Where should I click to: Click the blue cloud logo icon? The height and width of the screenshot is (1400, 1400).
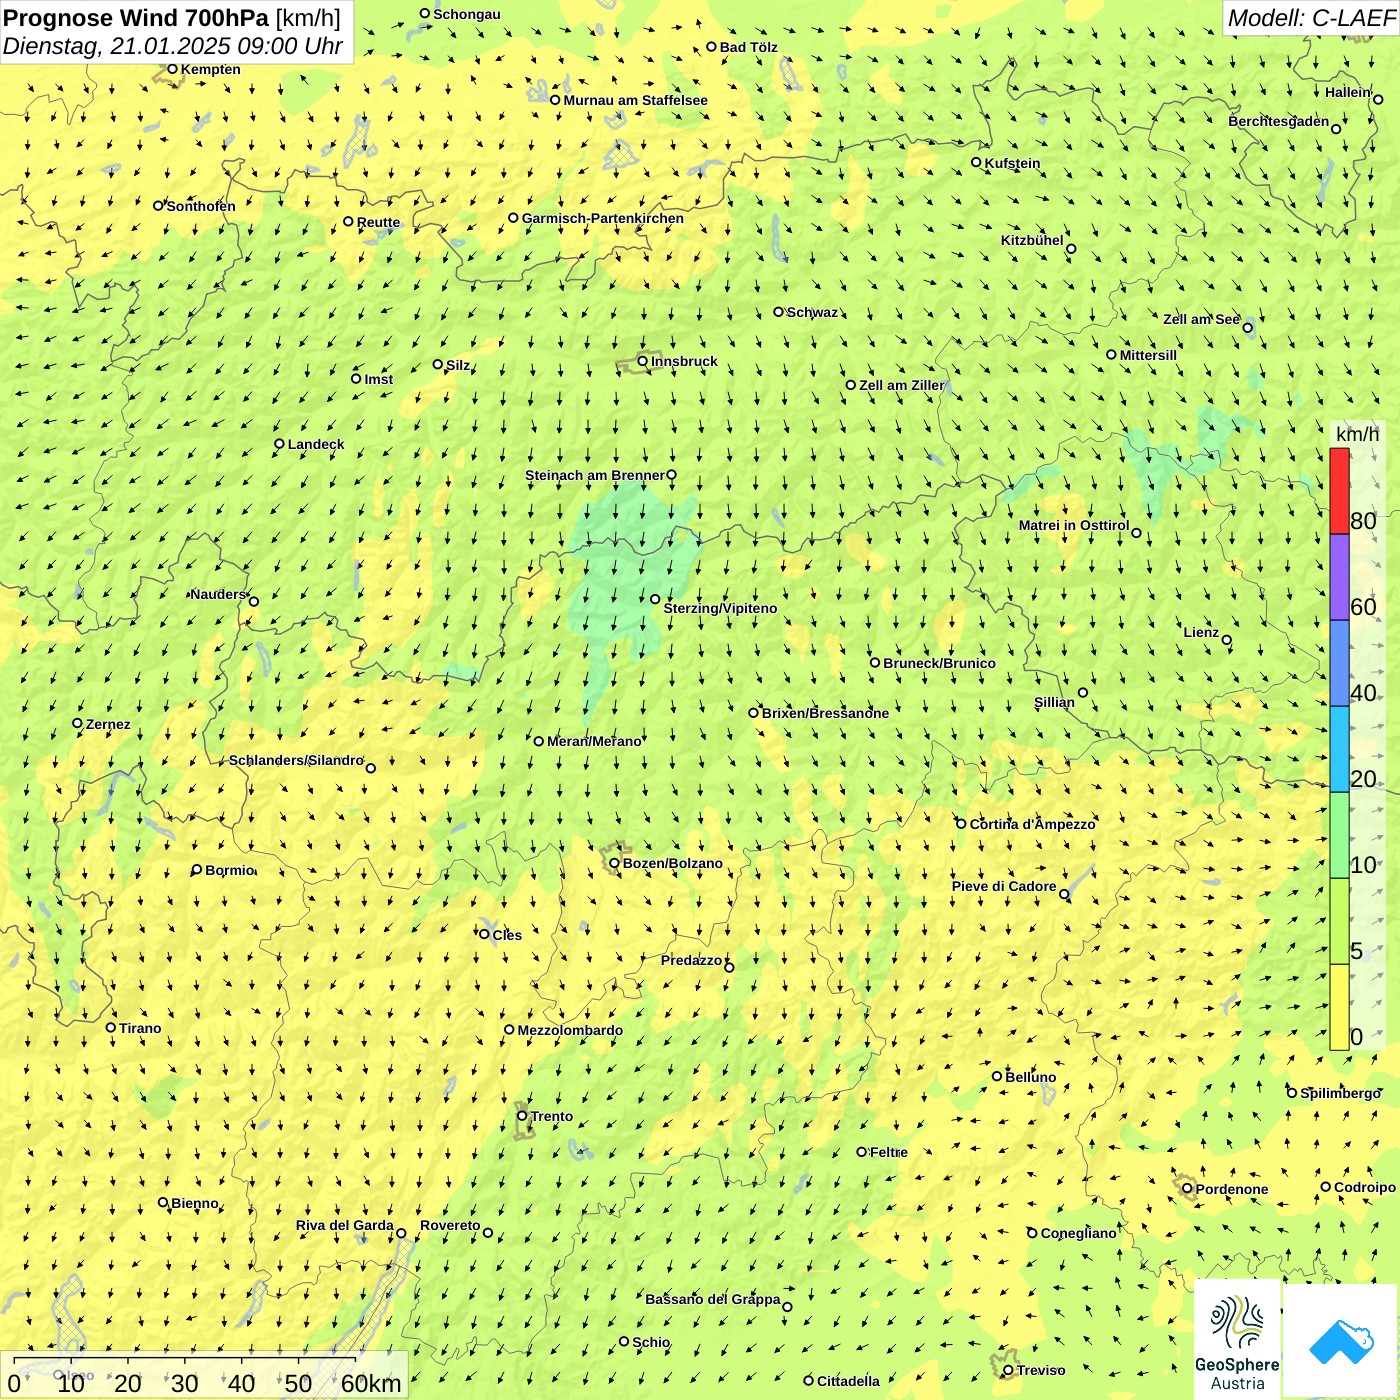[1340, 1341]
